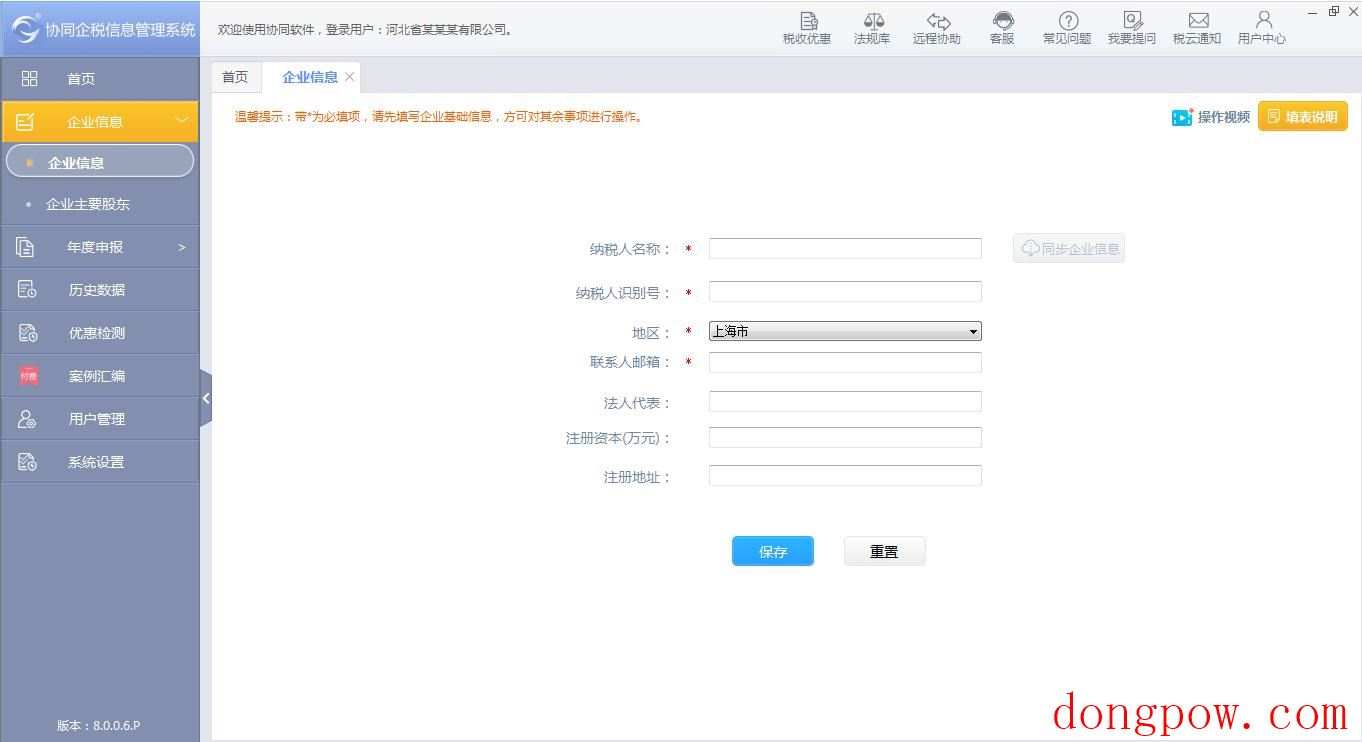
Task: Click the 协同 logo icon
Action: coord(25,29)
